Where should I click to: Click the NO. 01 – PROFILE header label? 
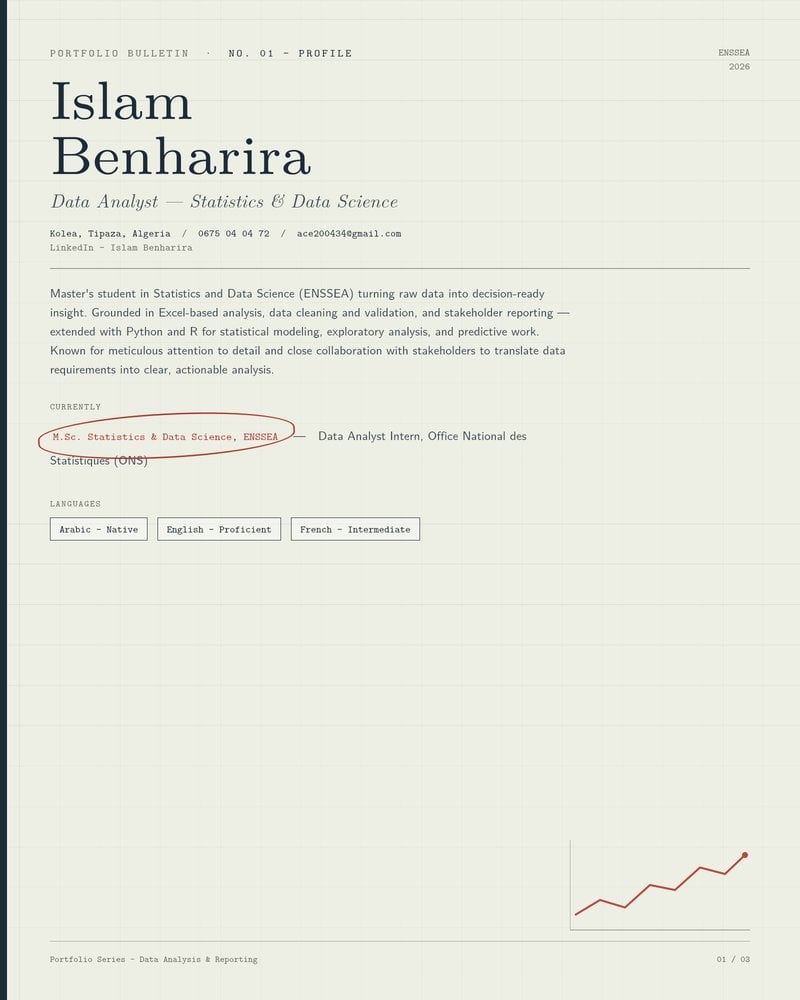(x=290, y=54)
